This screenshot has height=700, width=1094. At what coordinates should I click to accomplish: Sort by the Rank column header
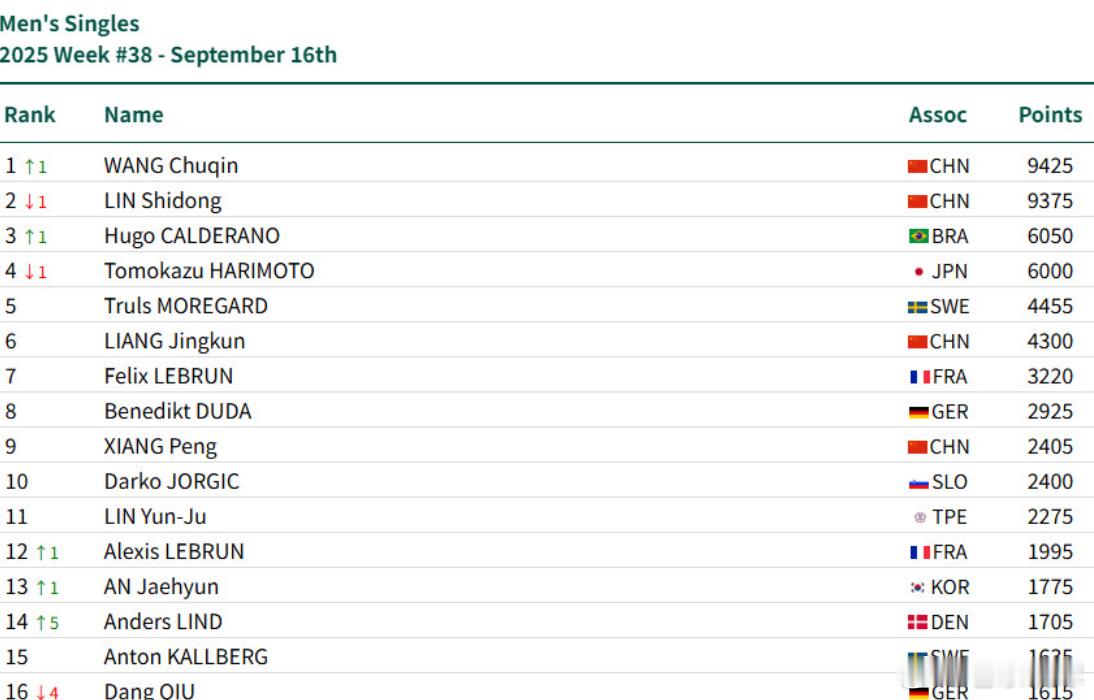(x=29, y=114)
